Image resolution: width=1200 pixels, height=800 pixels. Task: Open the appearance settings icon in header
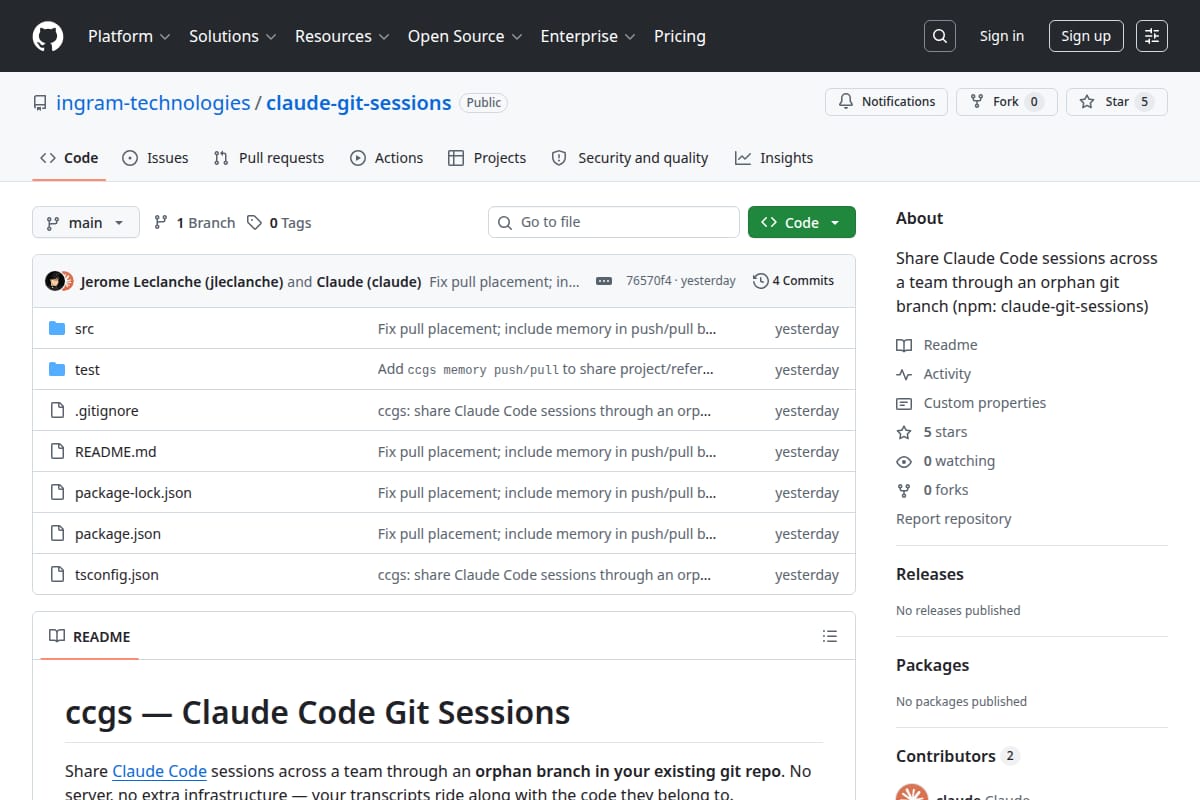coord(1152,36)
